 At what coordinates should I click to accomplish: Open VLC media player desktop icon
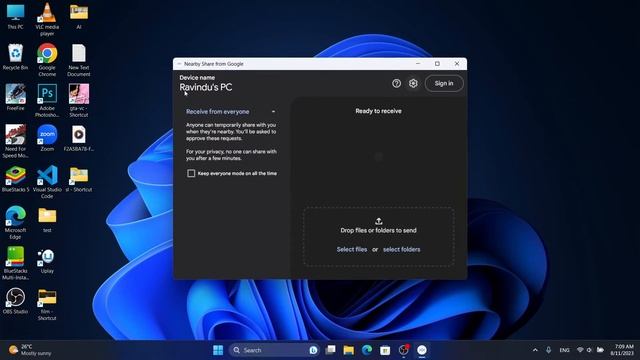coord(47,19)
